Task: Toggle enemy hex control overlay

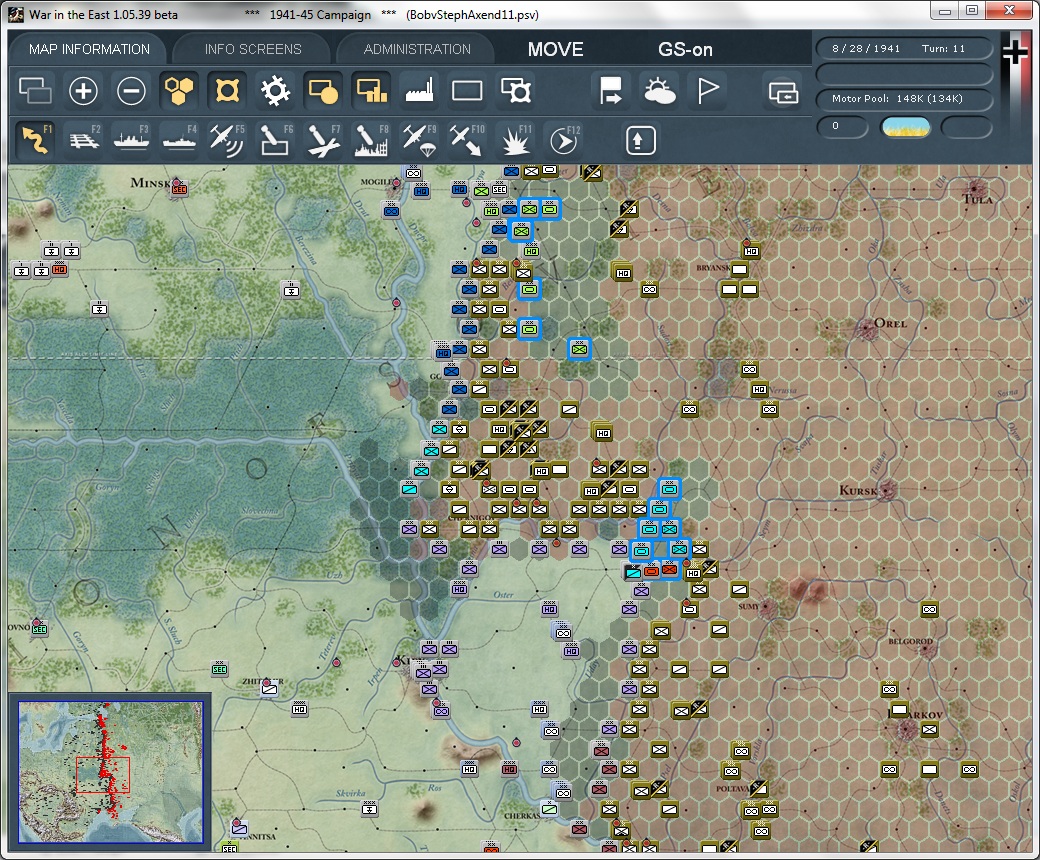Action: click(227, 90)
